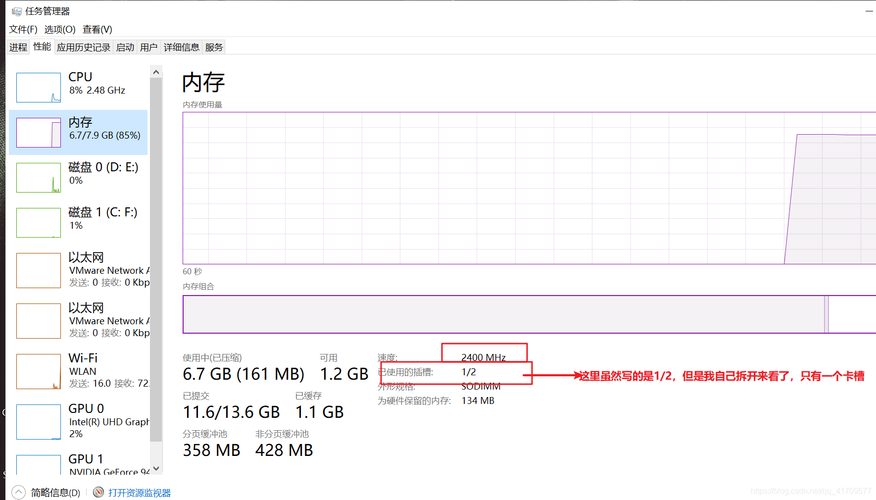Open the 选项(O) menu

tap(60, 29)
